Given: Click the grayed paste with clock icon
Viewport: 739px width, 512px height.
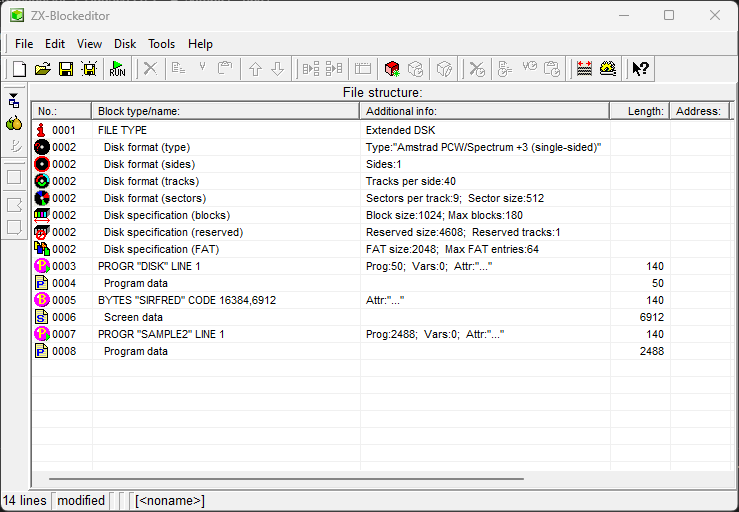Looking at the screenshot, I should tap(551, 69).
